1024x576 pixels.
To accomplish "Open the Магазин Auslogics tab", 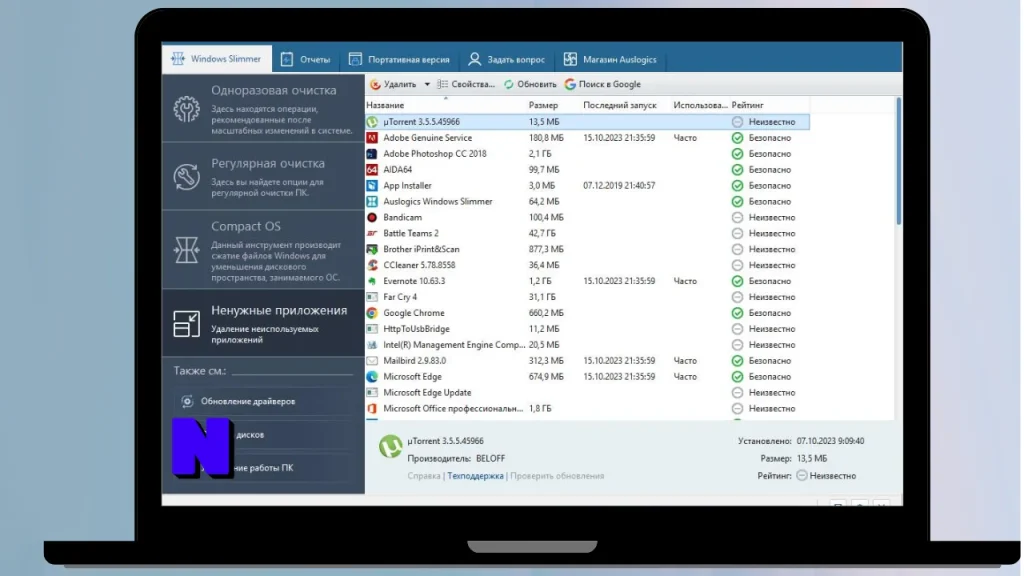I will tap(610, 59).
